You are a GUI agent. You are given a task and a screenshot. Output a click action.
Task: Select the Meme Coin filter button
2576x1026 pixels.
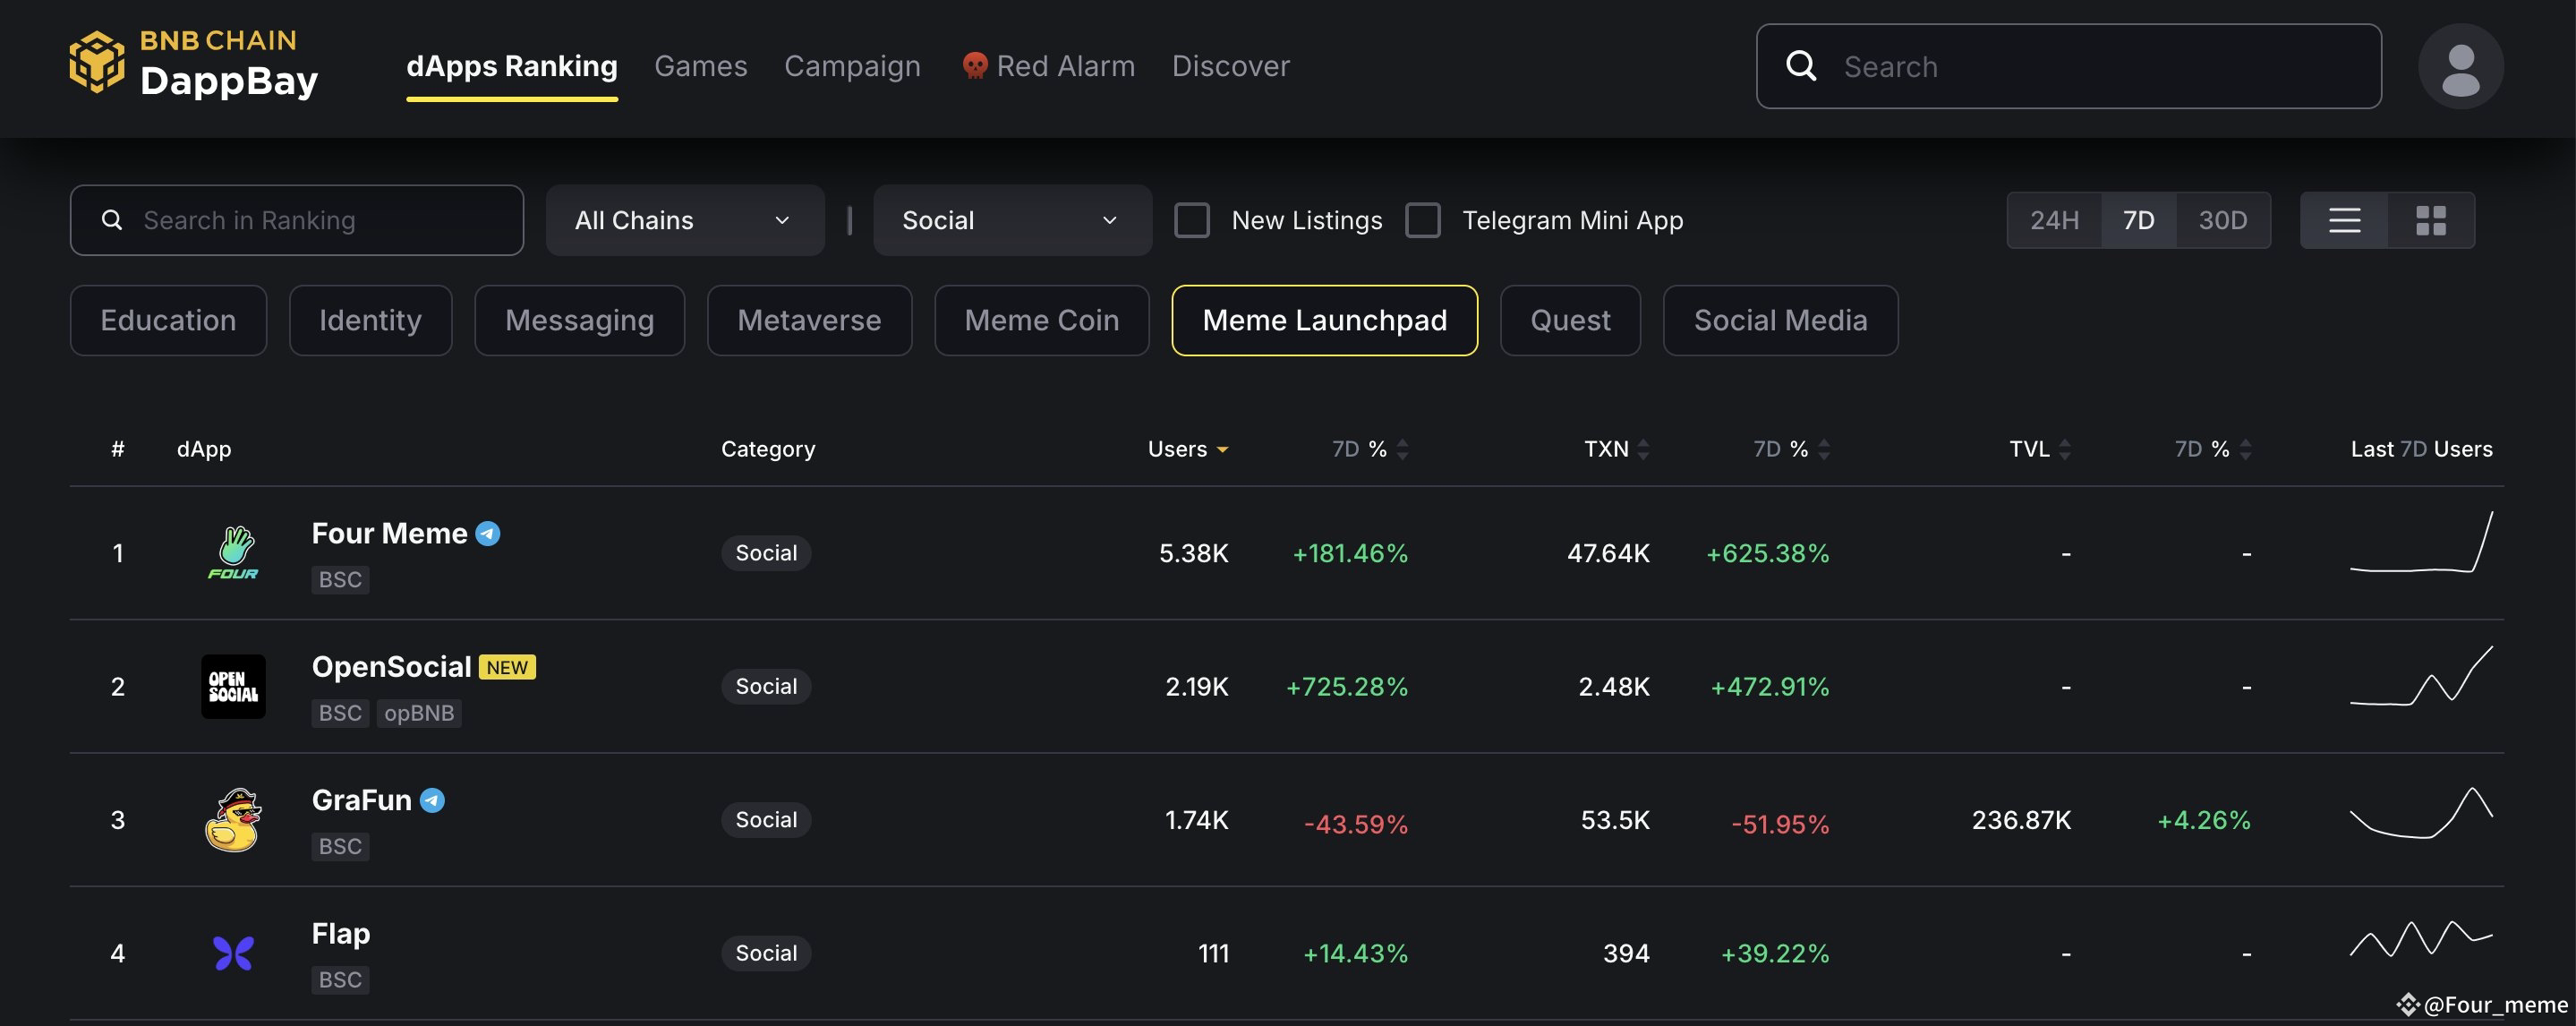pyautogui.click(x=1041, y=320)
